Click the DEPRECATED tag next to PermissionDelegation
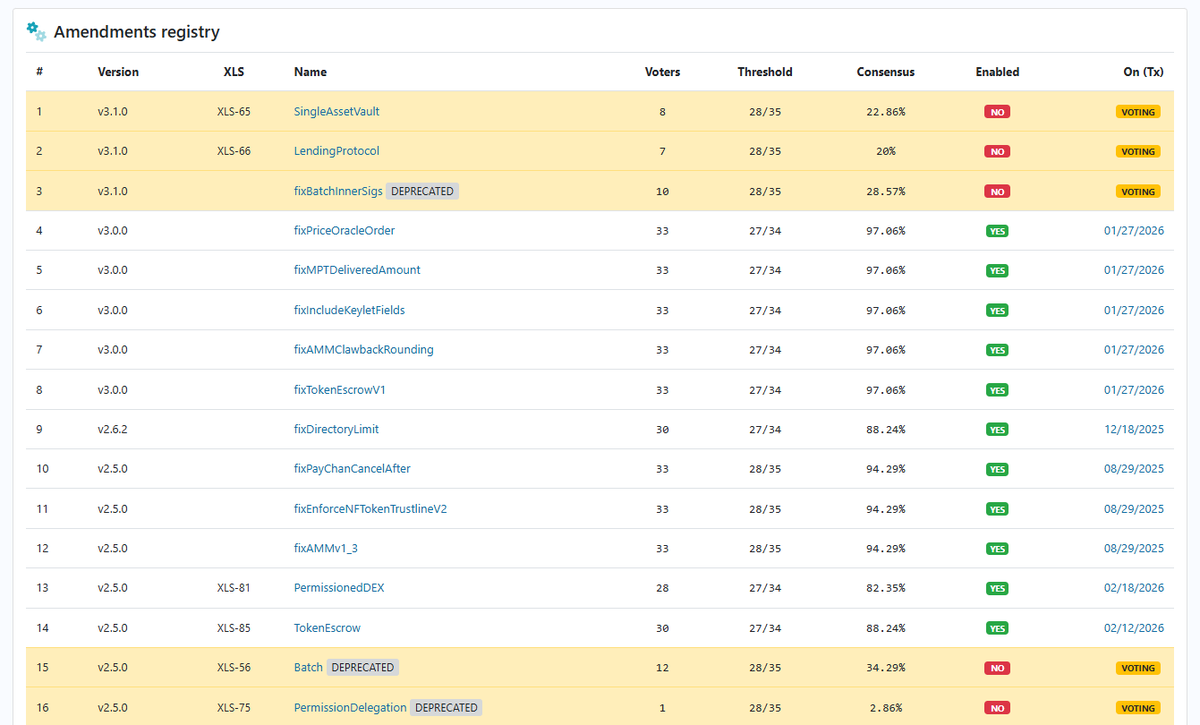 446,708
